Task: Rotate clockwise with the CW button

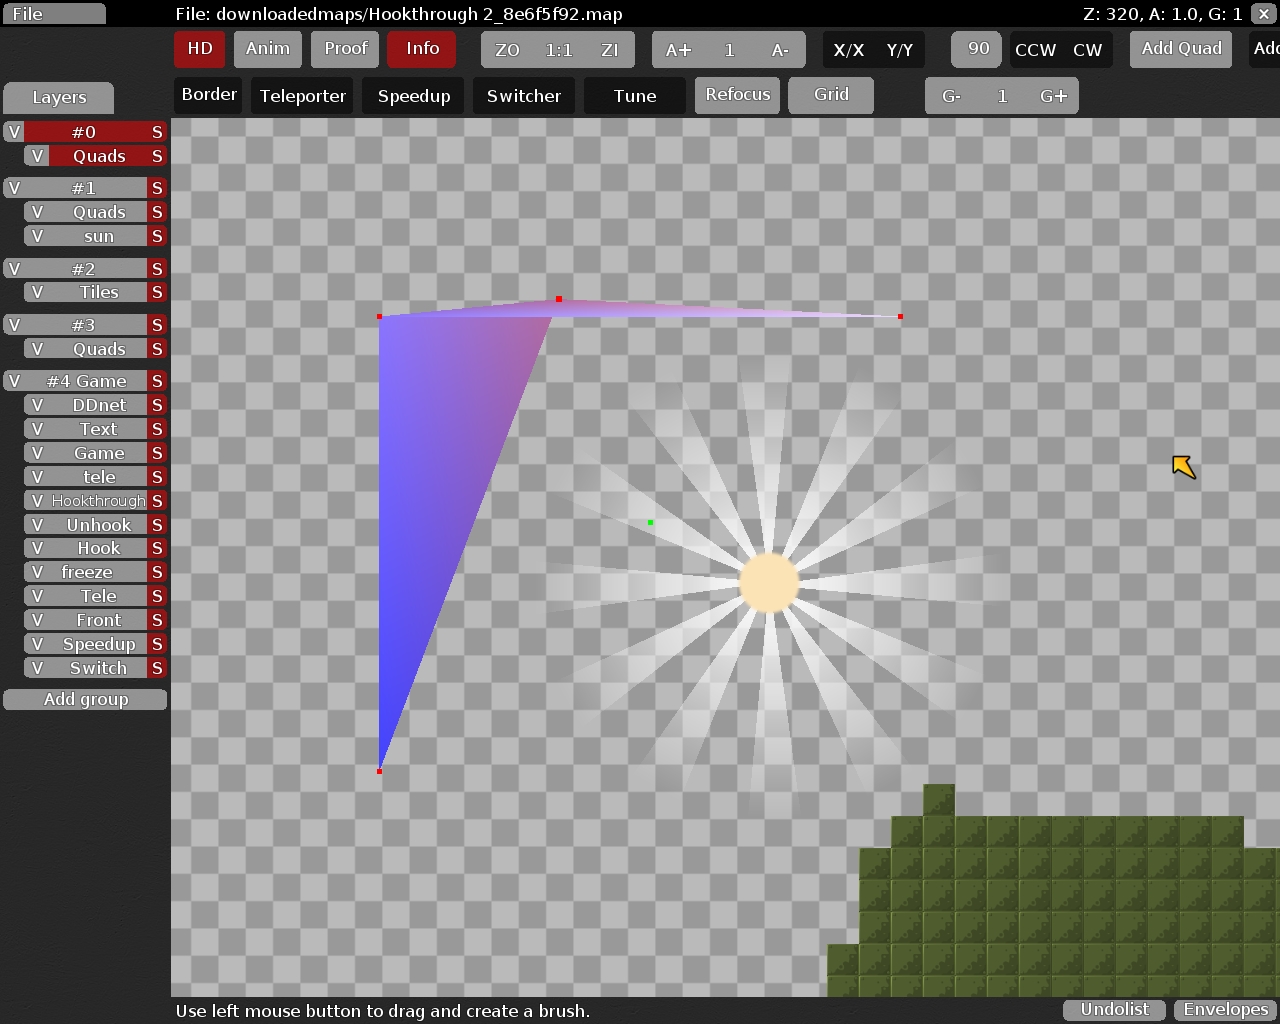Action: [1087, 50]
